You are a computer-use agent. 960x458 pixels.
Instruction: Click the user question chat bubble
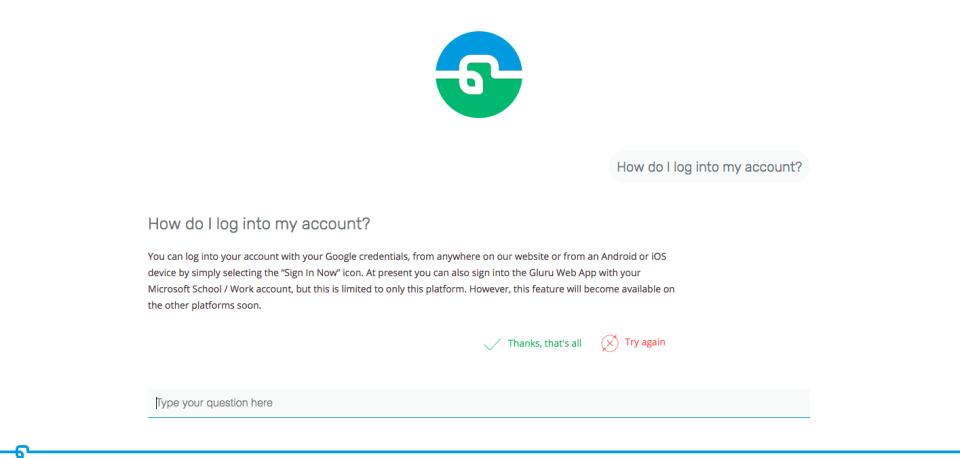click(x=709, y=167)
